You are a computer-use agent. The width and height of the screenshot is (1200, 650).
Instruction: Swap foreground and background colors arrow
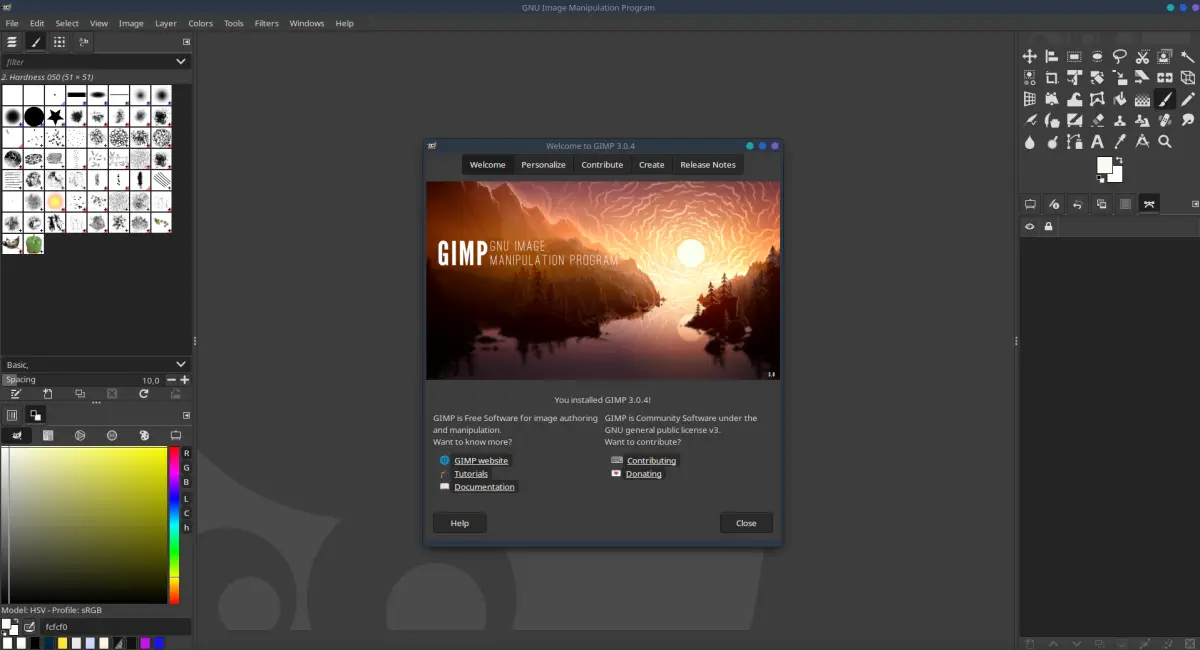[x=1119, y=160]
